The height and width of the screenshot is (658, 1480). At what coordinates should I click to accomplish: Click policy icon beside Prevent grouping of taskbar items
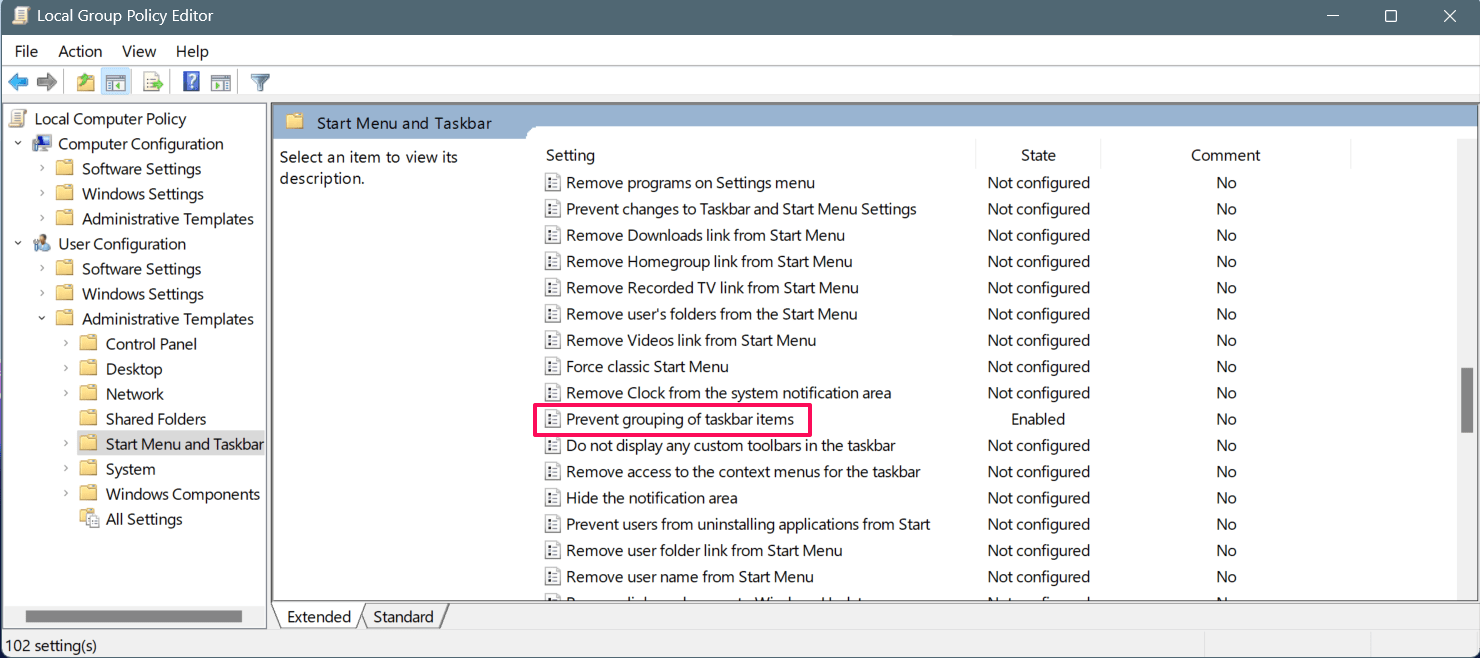click(553, 419)
